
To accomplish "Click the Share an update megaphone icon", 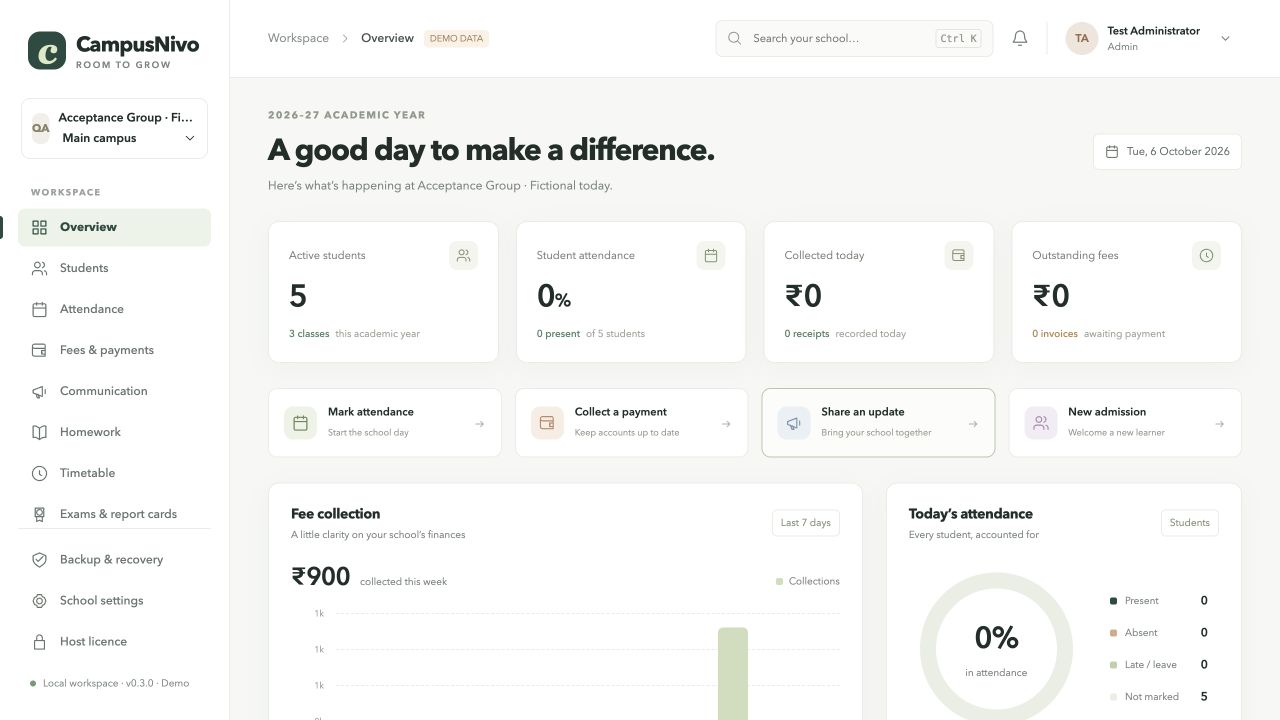I will pyautogui.click(x=794, y=423).
